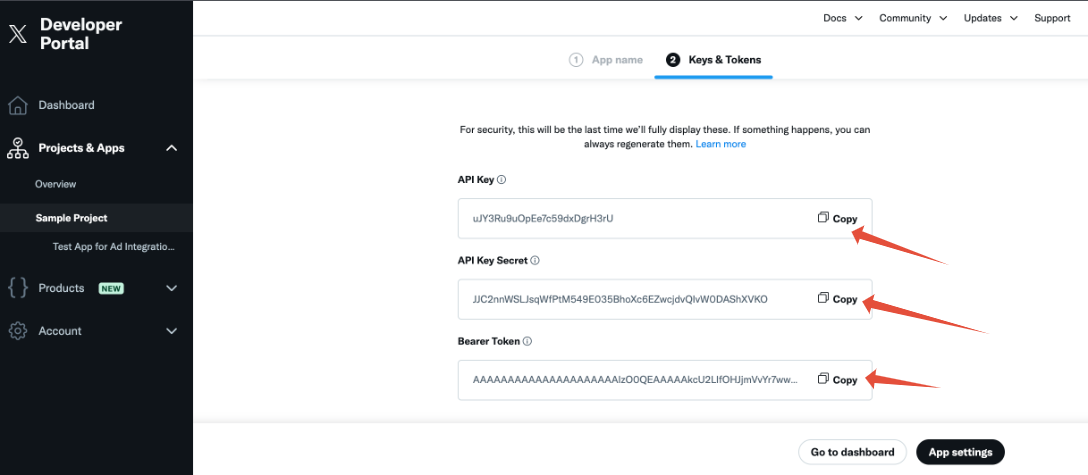
Task: Click the step 2 circle icon
Action: point(672,60)
